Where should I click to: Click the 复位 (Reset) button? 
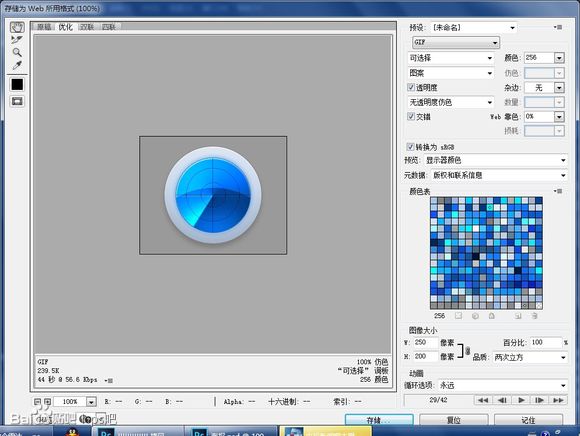coord(454,420)
